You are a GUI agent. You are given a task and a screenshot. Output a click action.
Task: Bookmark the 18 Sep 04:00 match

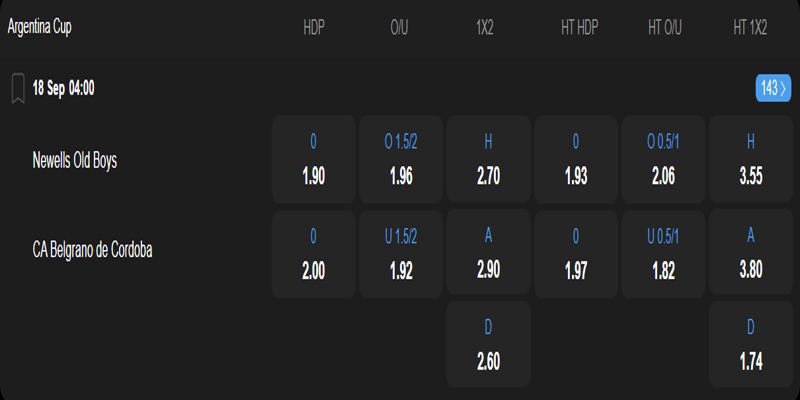point(18,88)
